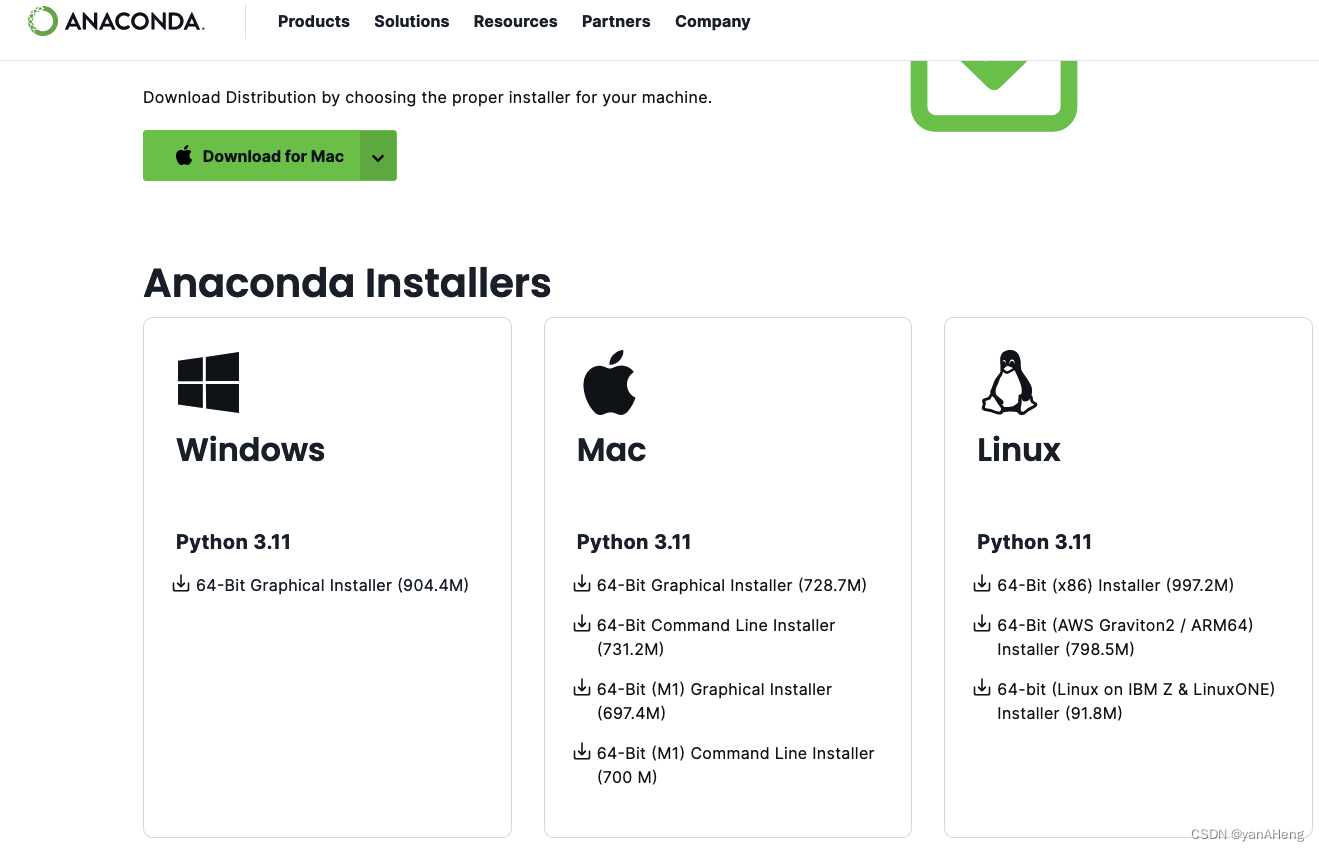
Task: Click the Linux card title
Action: click(1019, 450)
